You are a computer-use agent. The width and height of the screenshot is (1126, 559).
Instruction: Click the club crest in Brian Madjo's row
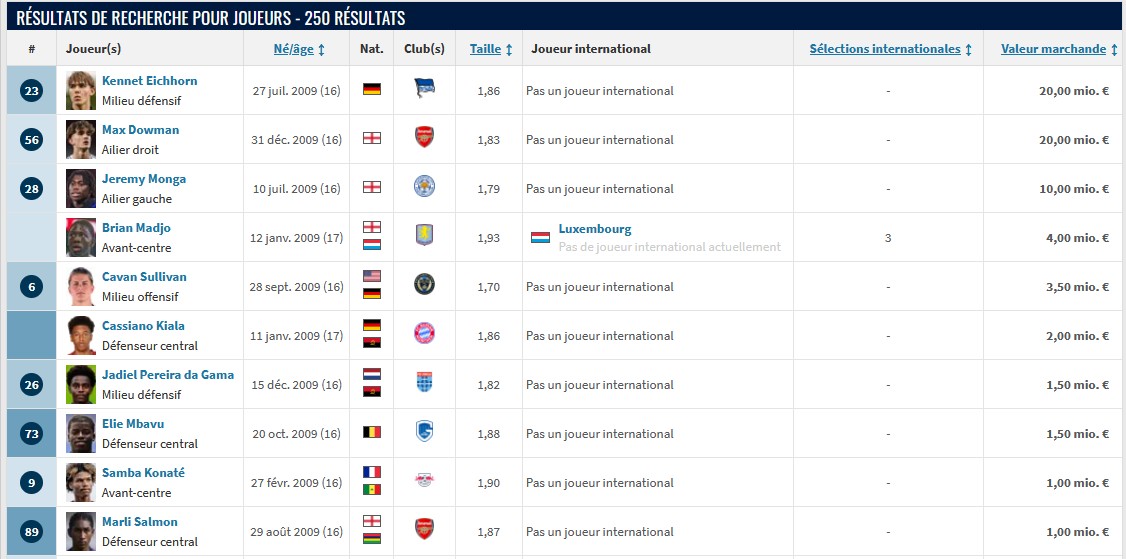click(424, 237)
